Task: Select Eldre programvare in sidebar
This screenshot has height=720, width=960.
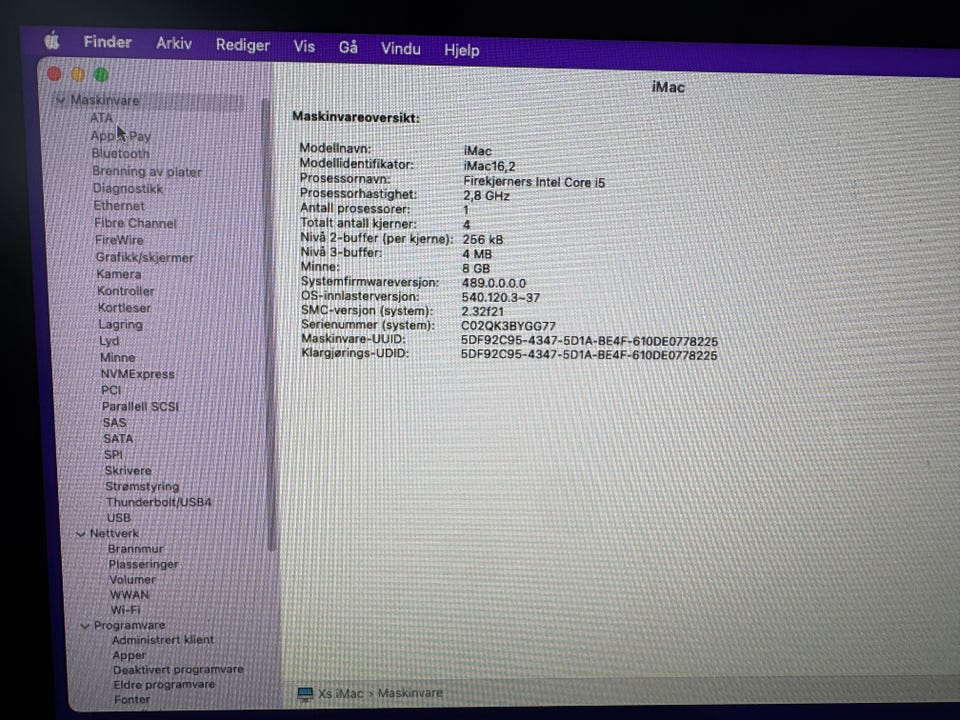Action: pyautogui.click(x=164, y=684)
